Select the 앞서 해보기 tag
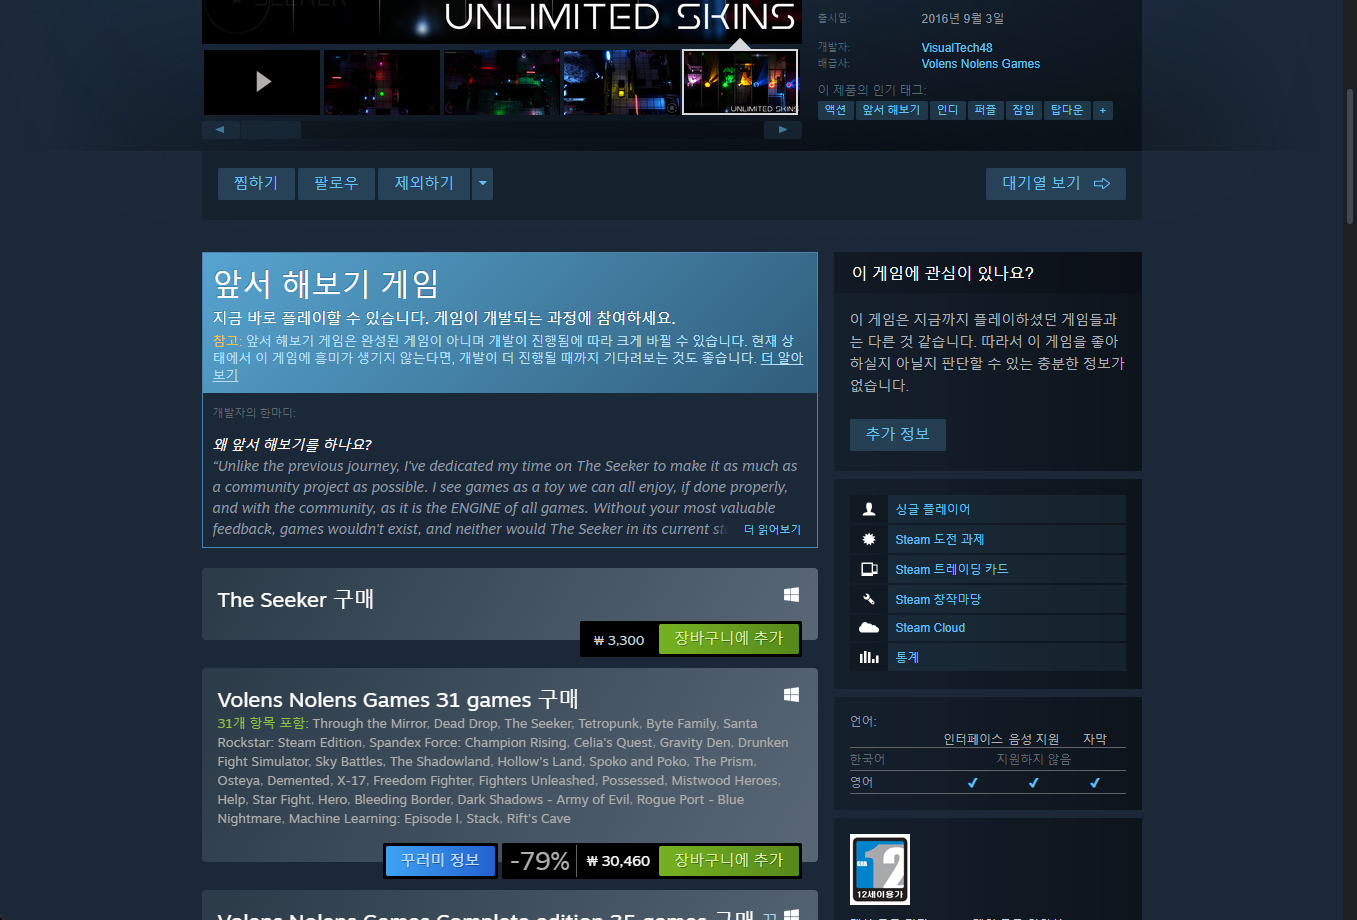 point(891,110)
